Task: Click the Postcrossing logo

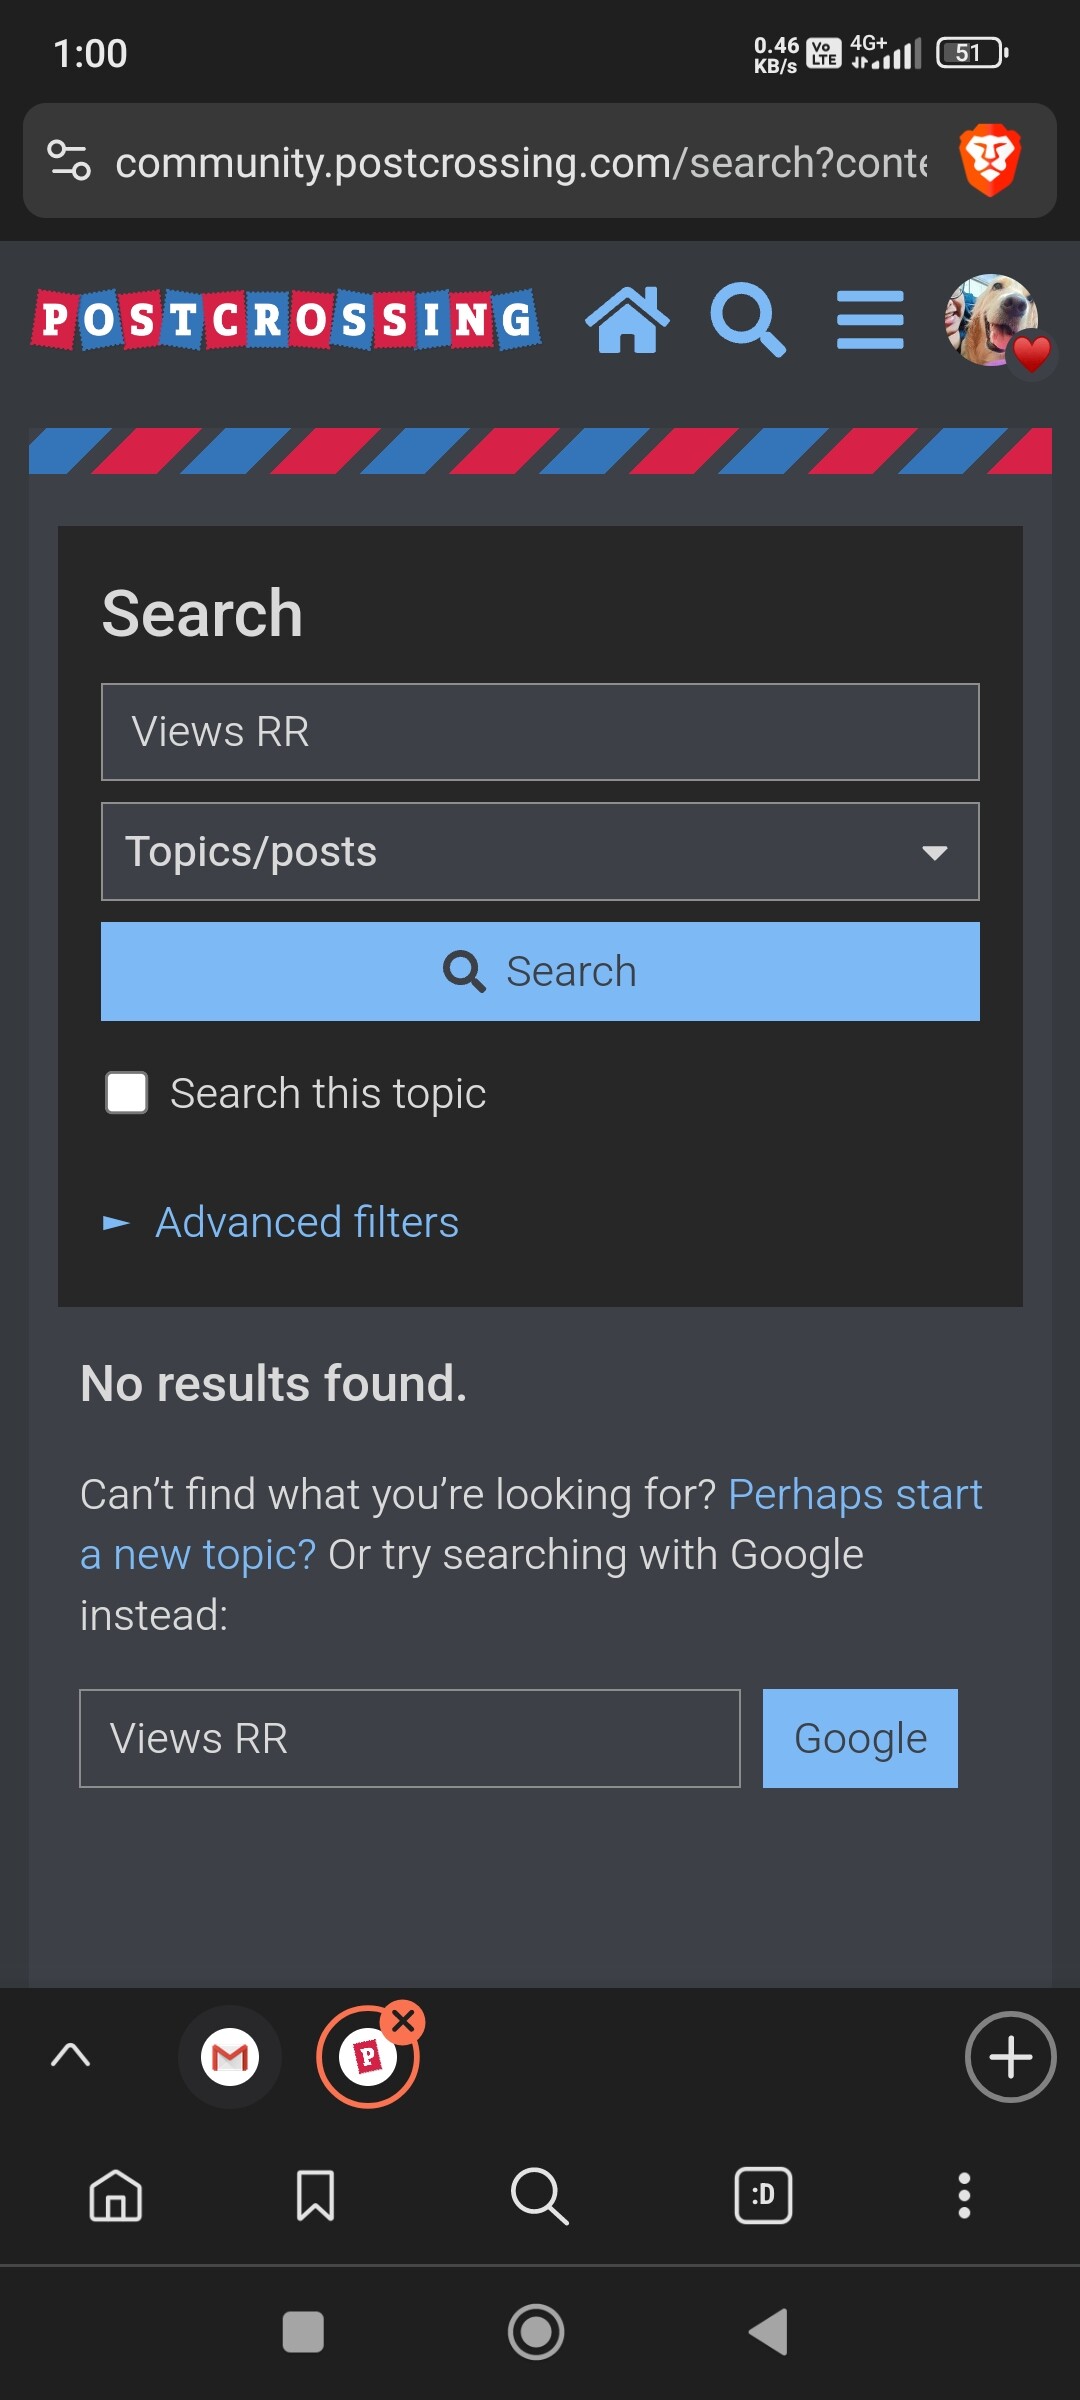Action: 286,320
